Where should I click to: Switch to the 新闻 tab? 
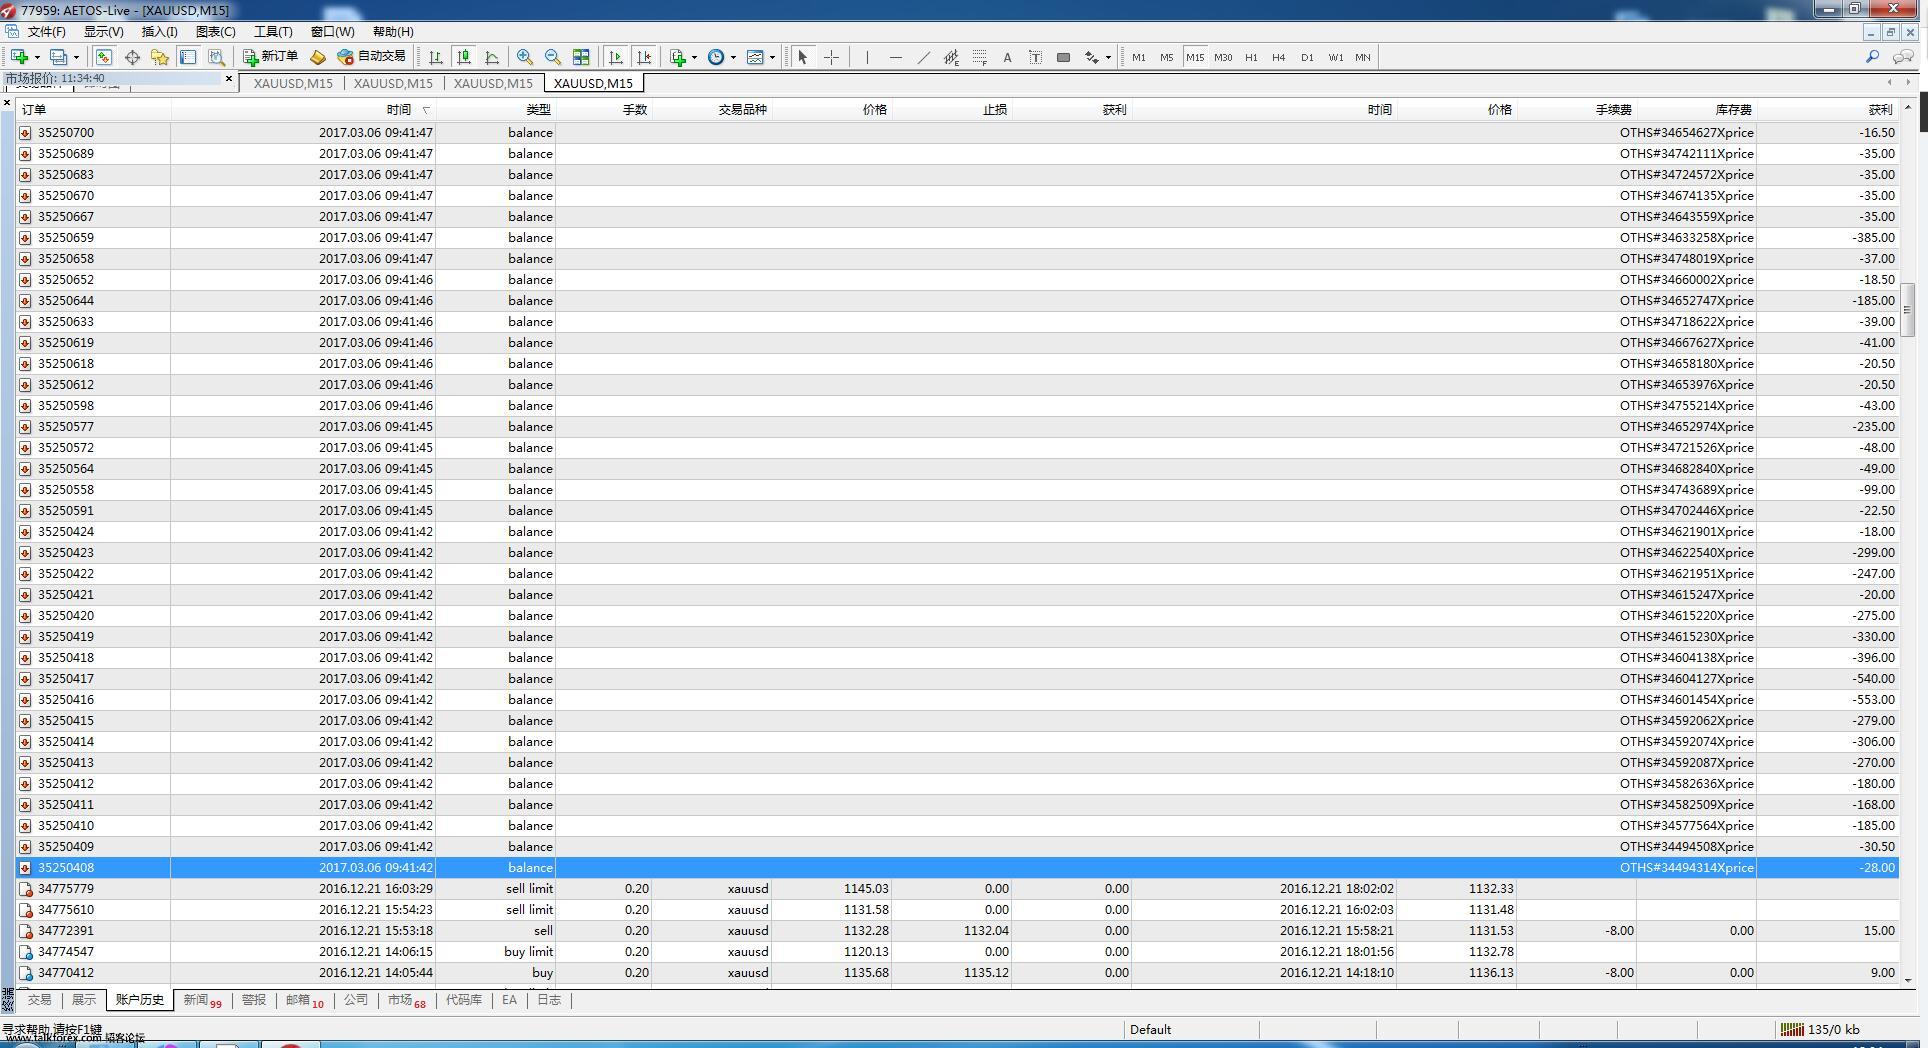202,1000
